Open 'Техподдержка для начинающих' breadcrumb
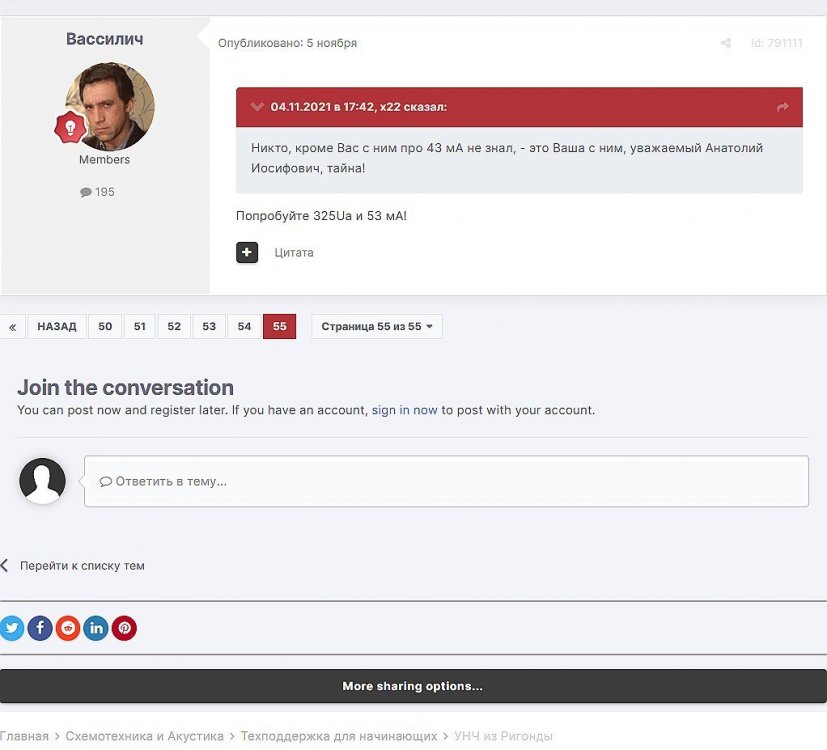 coord(339,736)
